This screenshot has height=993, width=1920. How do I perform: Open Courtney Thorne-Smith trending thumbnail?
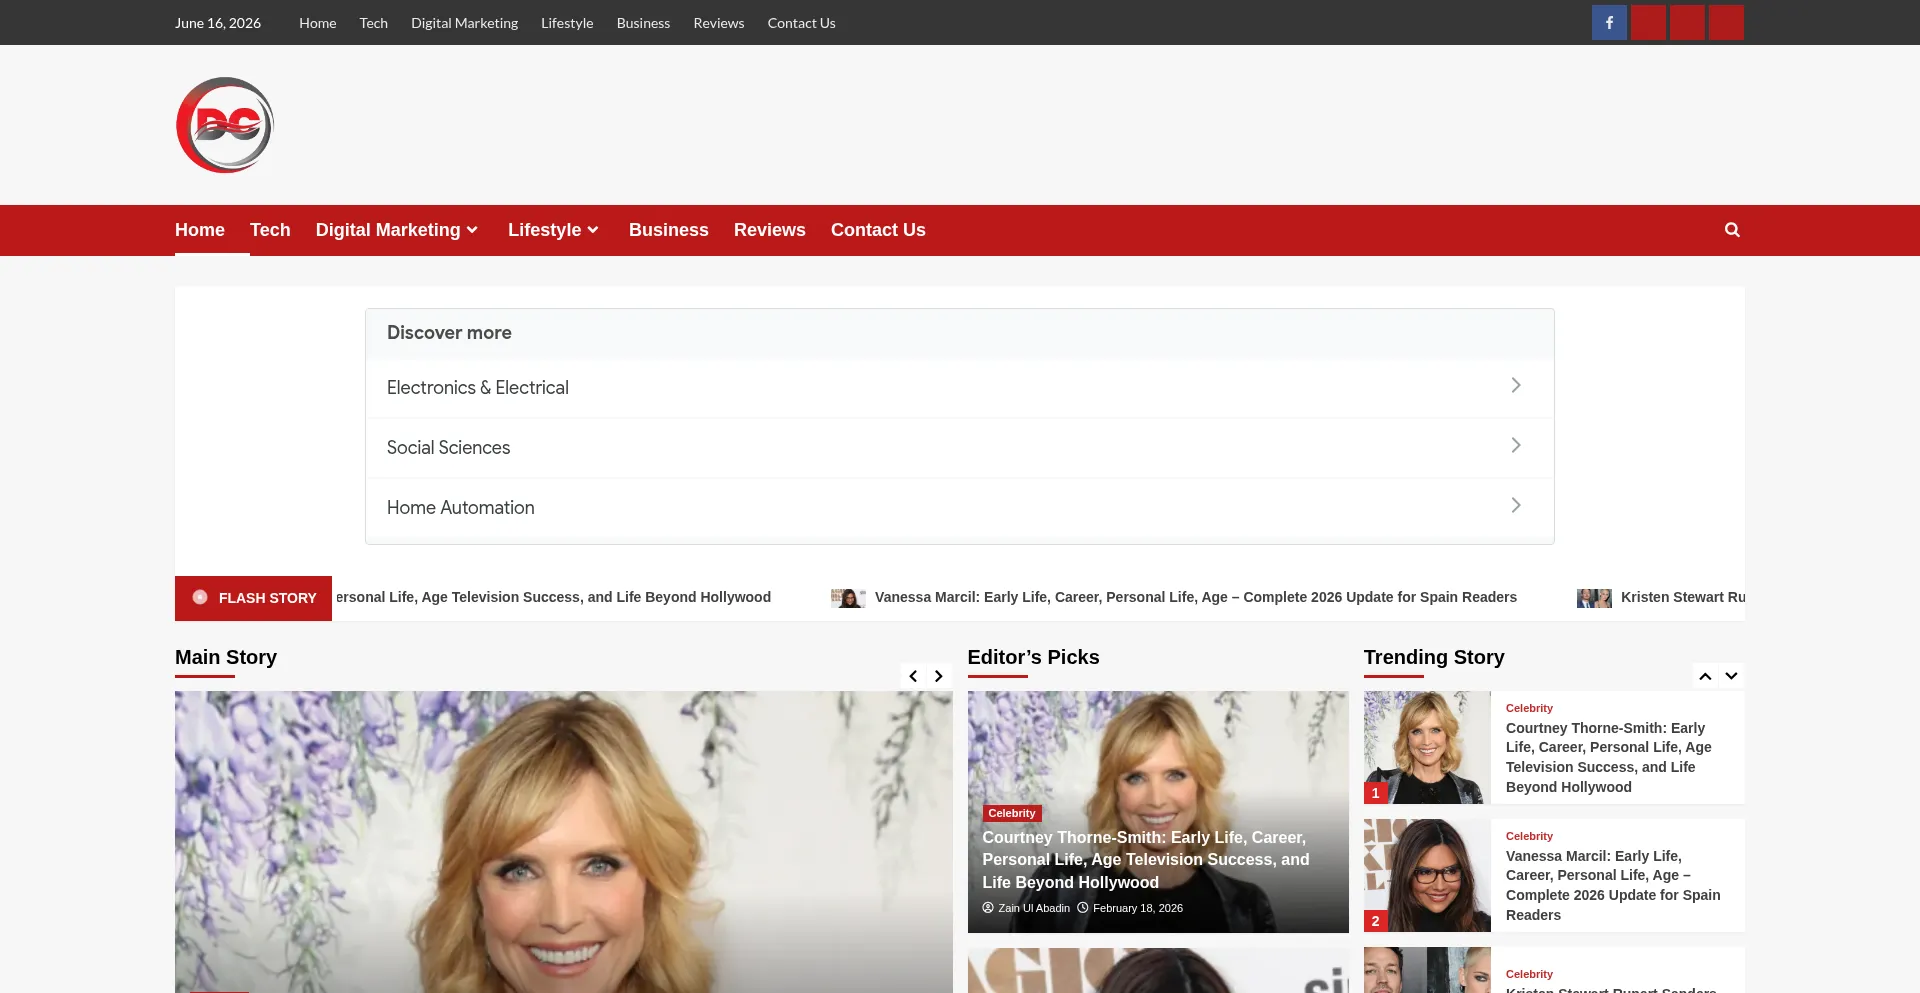(1427, 747)
